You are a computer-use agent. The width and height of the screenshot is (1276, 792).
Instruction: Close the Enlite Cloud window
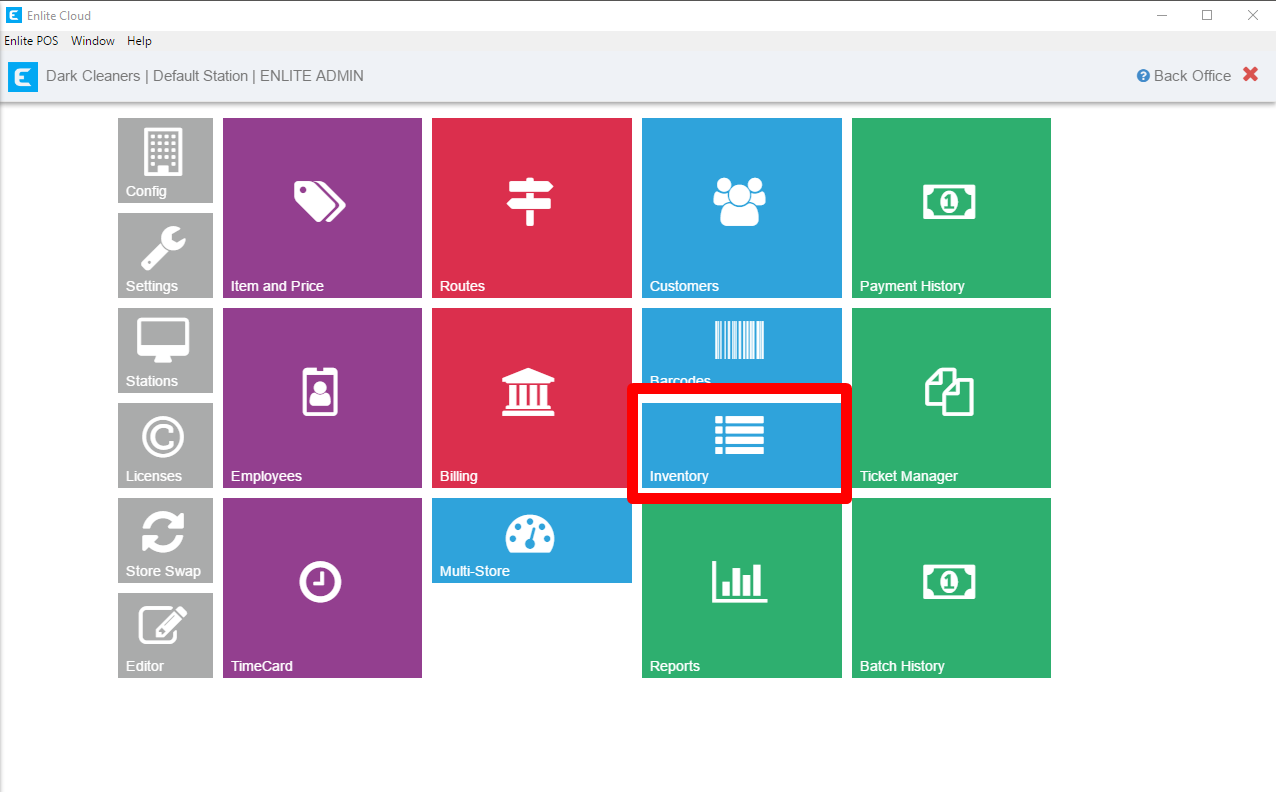coord(1253,15)
